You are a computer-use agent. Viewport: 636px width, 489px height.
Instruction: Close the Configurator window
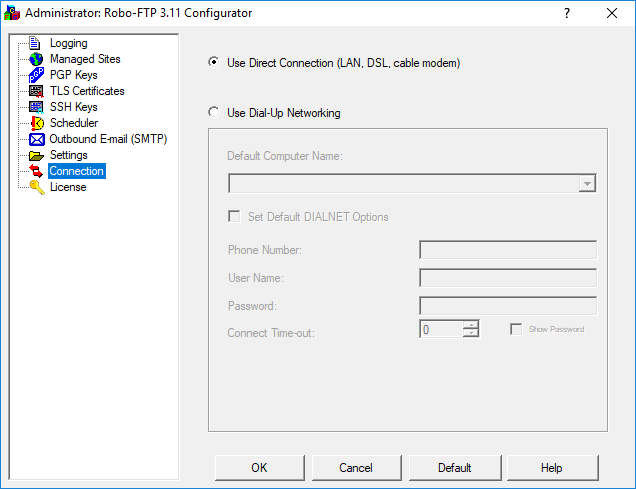(x=612, y=13)
